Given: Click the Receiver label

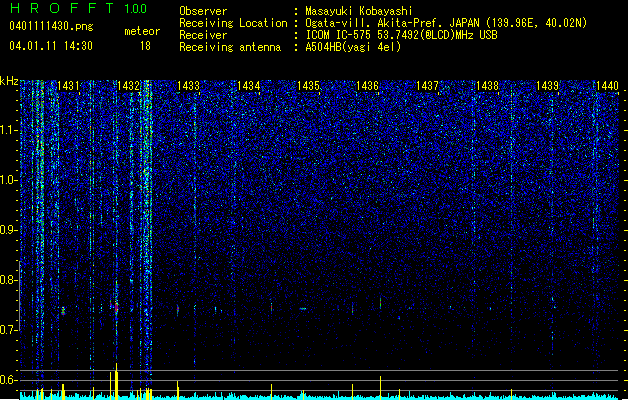Looking at the screenshot, I should pyautogui.click(x=203, y=35).
